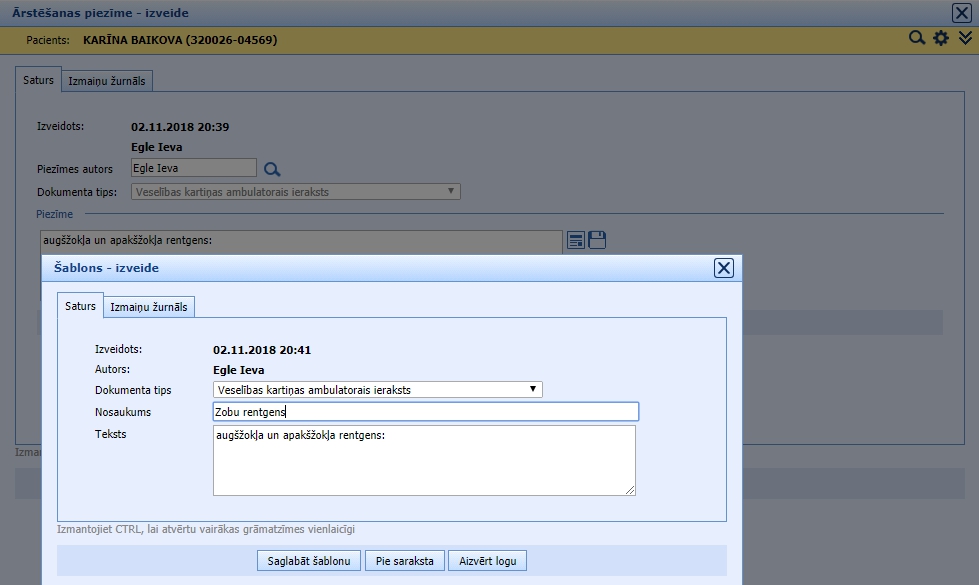This screenshot has width=979, height=585.
Task: Click the Piezīmes autors field Egle Ieva
Action: point(194,168)
